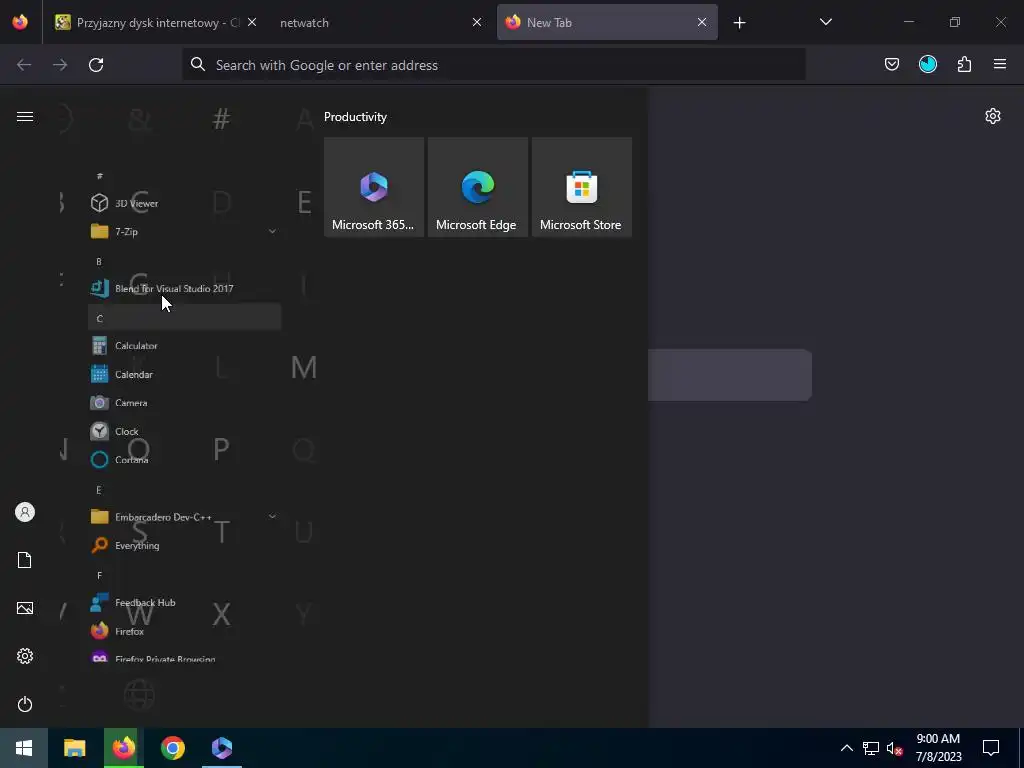Launch Blend for Visual Studio 2017
The image size is (1024, 768).
point(184,288)
